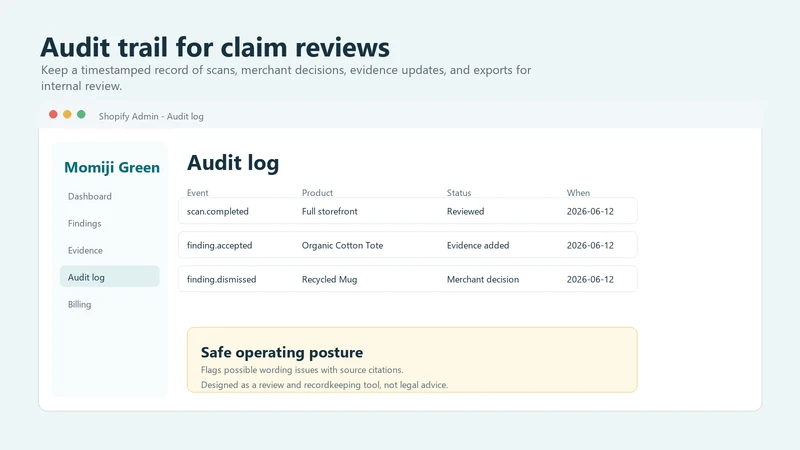Click the Product column header
This screenshot has width=800, height=450.
(x=317, y=193)
